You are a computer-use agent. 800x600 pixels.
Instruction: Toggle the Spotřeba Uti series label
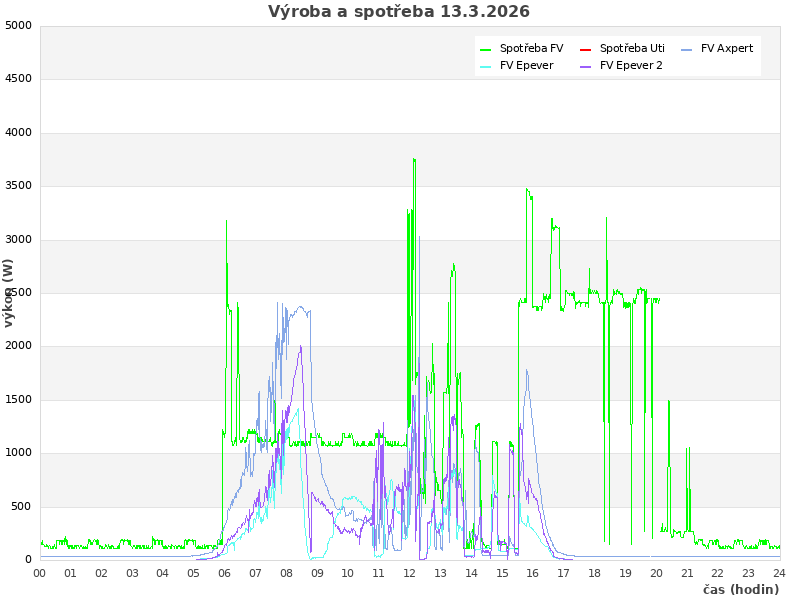[x=632, y=48]
